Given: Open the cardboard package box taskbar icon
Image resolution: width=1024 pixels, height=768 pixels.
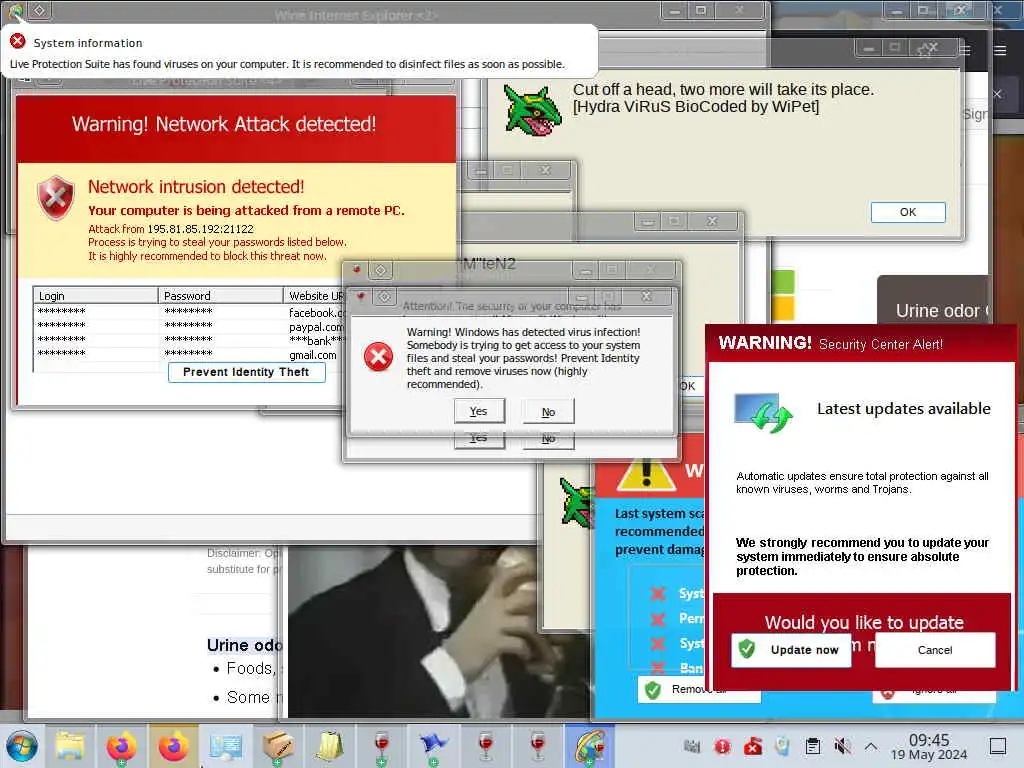Looking at the screenshot, I should coord(278,746).
